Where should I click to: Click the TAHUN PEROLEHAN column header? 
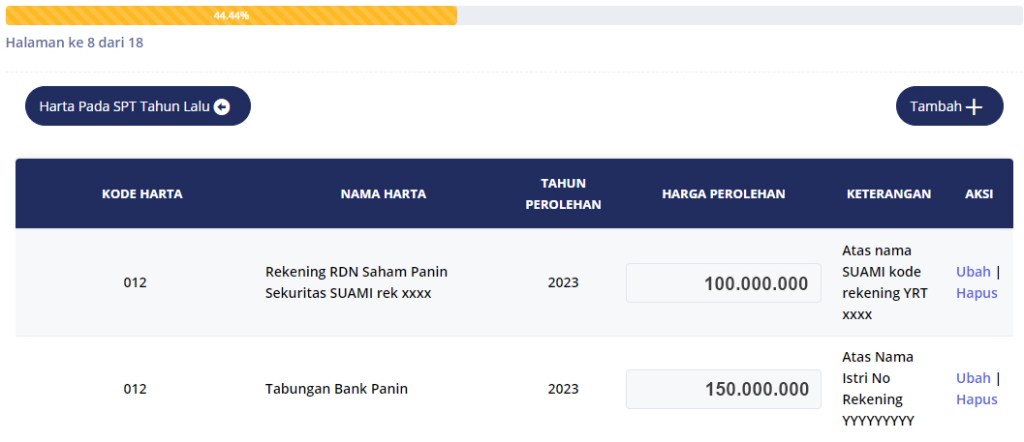point(563,194)
